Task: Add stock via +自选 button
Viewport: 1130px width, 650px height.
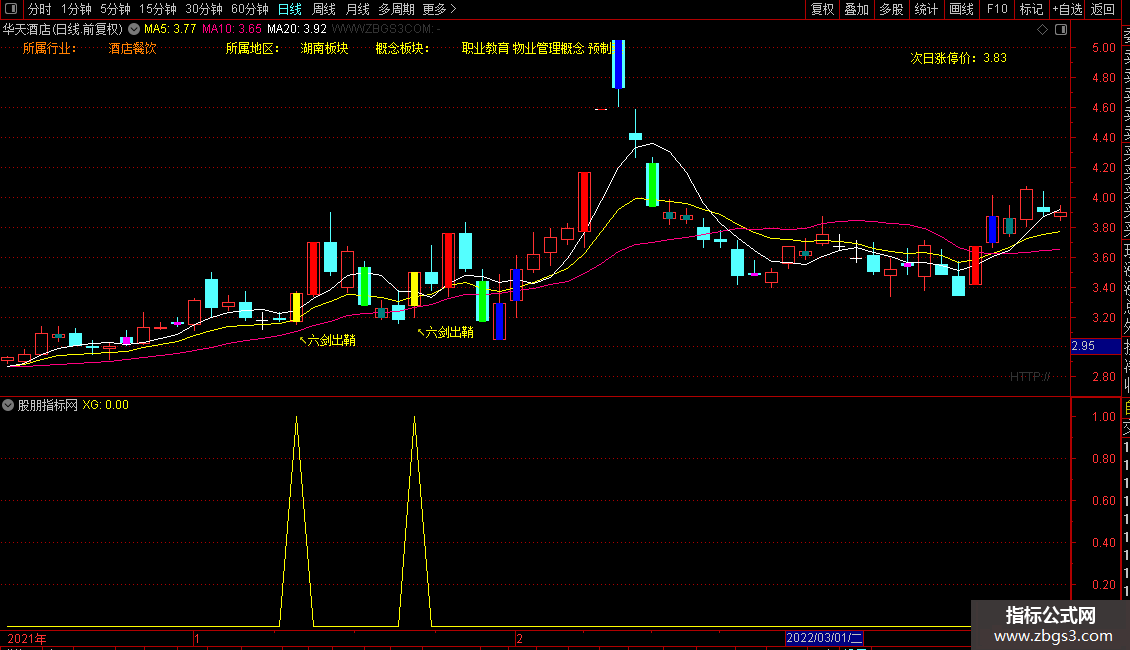Action: pos(1067,9)
